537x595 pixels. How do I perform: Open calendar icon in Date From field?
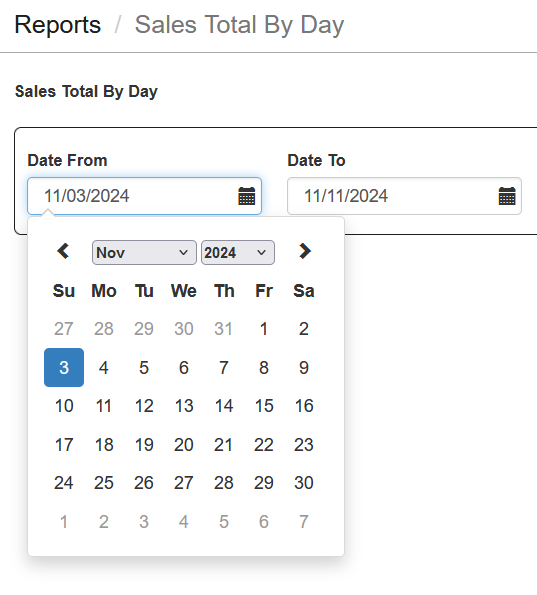pos(247,196)
